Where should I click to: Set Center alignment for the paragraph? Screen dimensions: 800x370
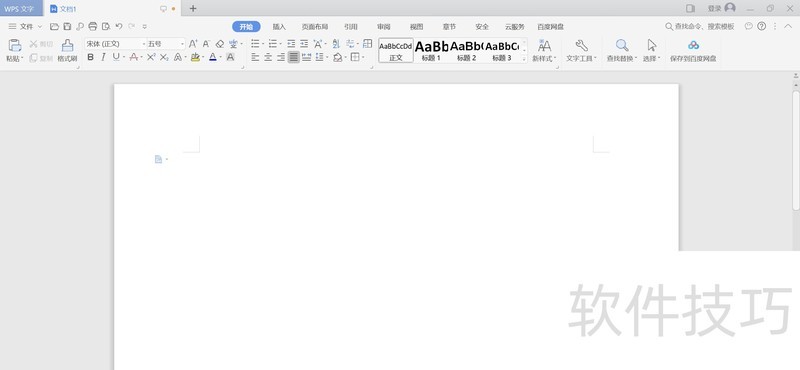point(268,57)
